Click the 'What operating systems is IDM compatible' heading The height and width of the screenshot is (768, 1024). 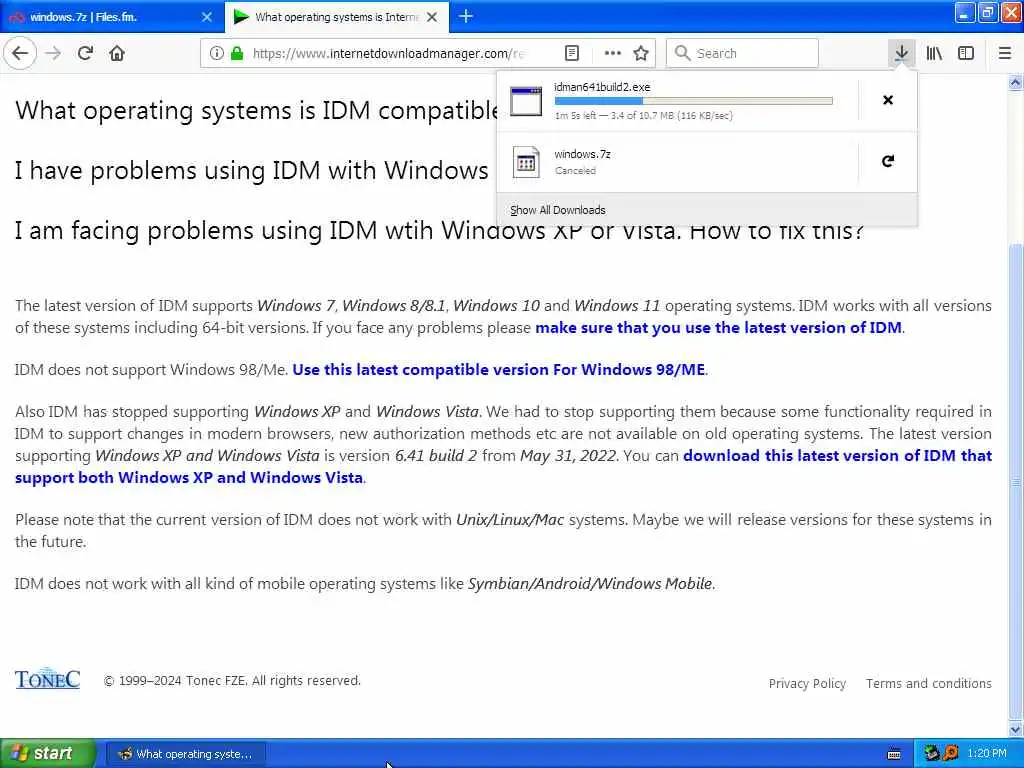click(256, 111)
